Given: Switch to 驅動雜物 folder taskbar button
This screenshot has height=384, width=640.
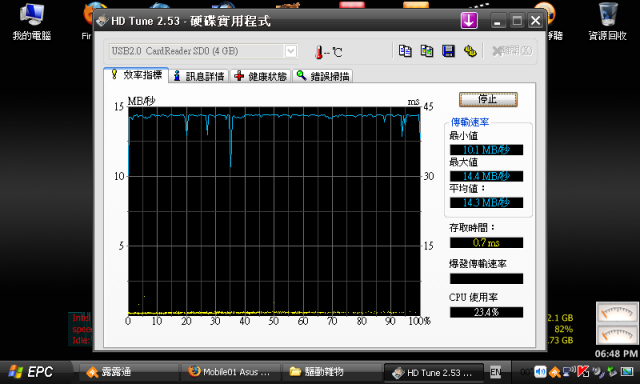Looking at the screenshot, I should (x=331, y=372).
